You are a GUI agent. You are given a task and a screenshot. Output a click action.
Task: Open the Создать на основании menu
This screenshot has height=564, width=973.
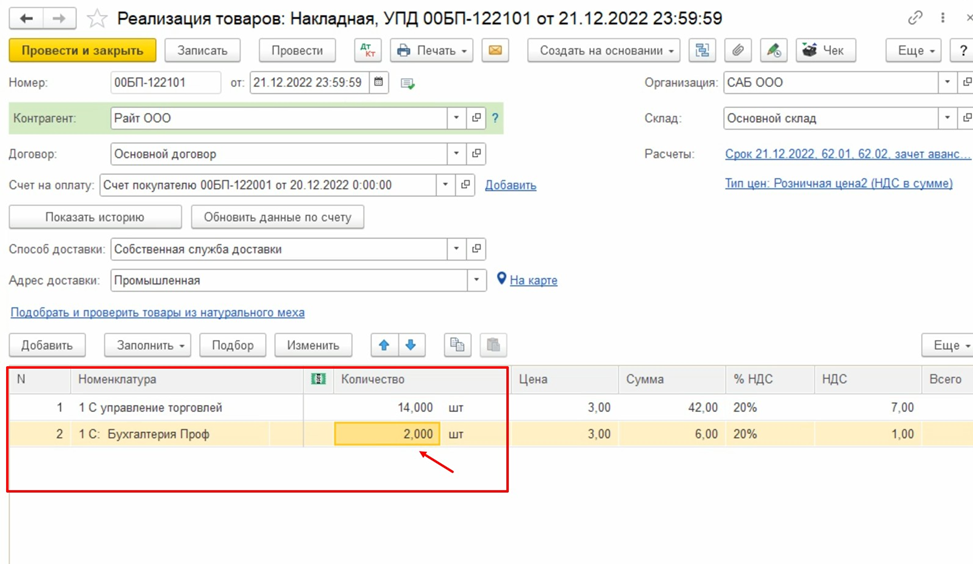pos(604,50)
